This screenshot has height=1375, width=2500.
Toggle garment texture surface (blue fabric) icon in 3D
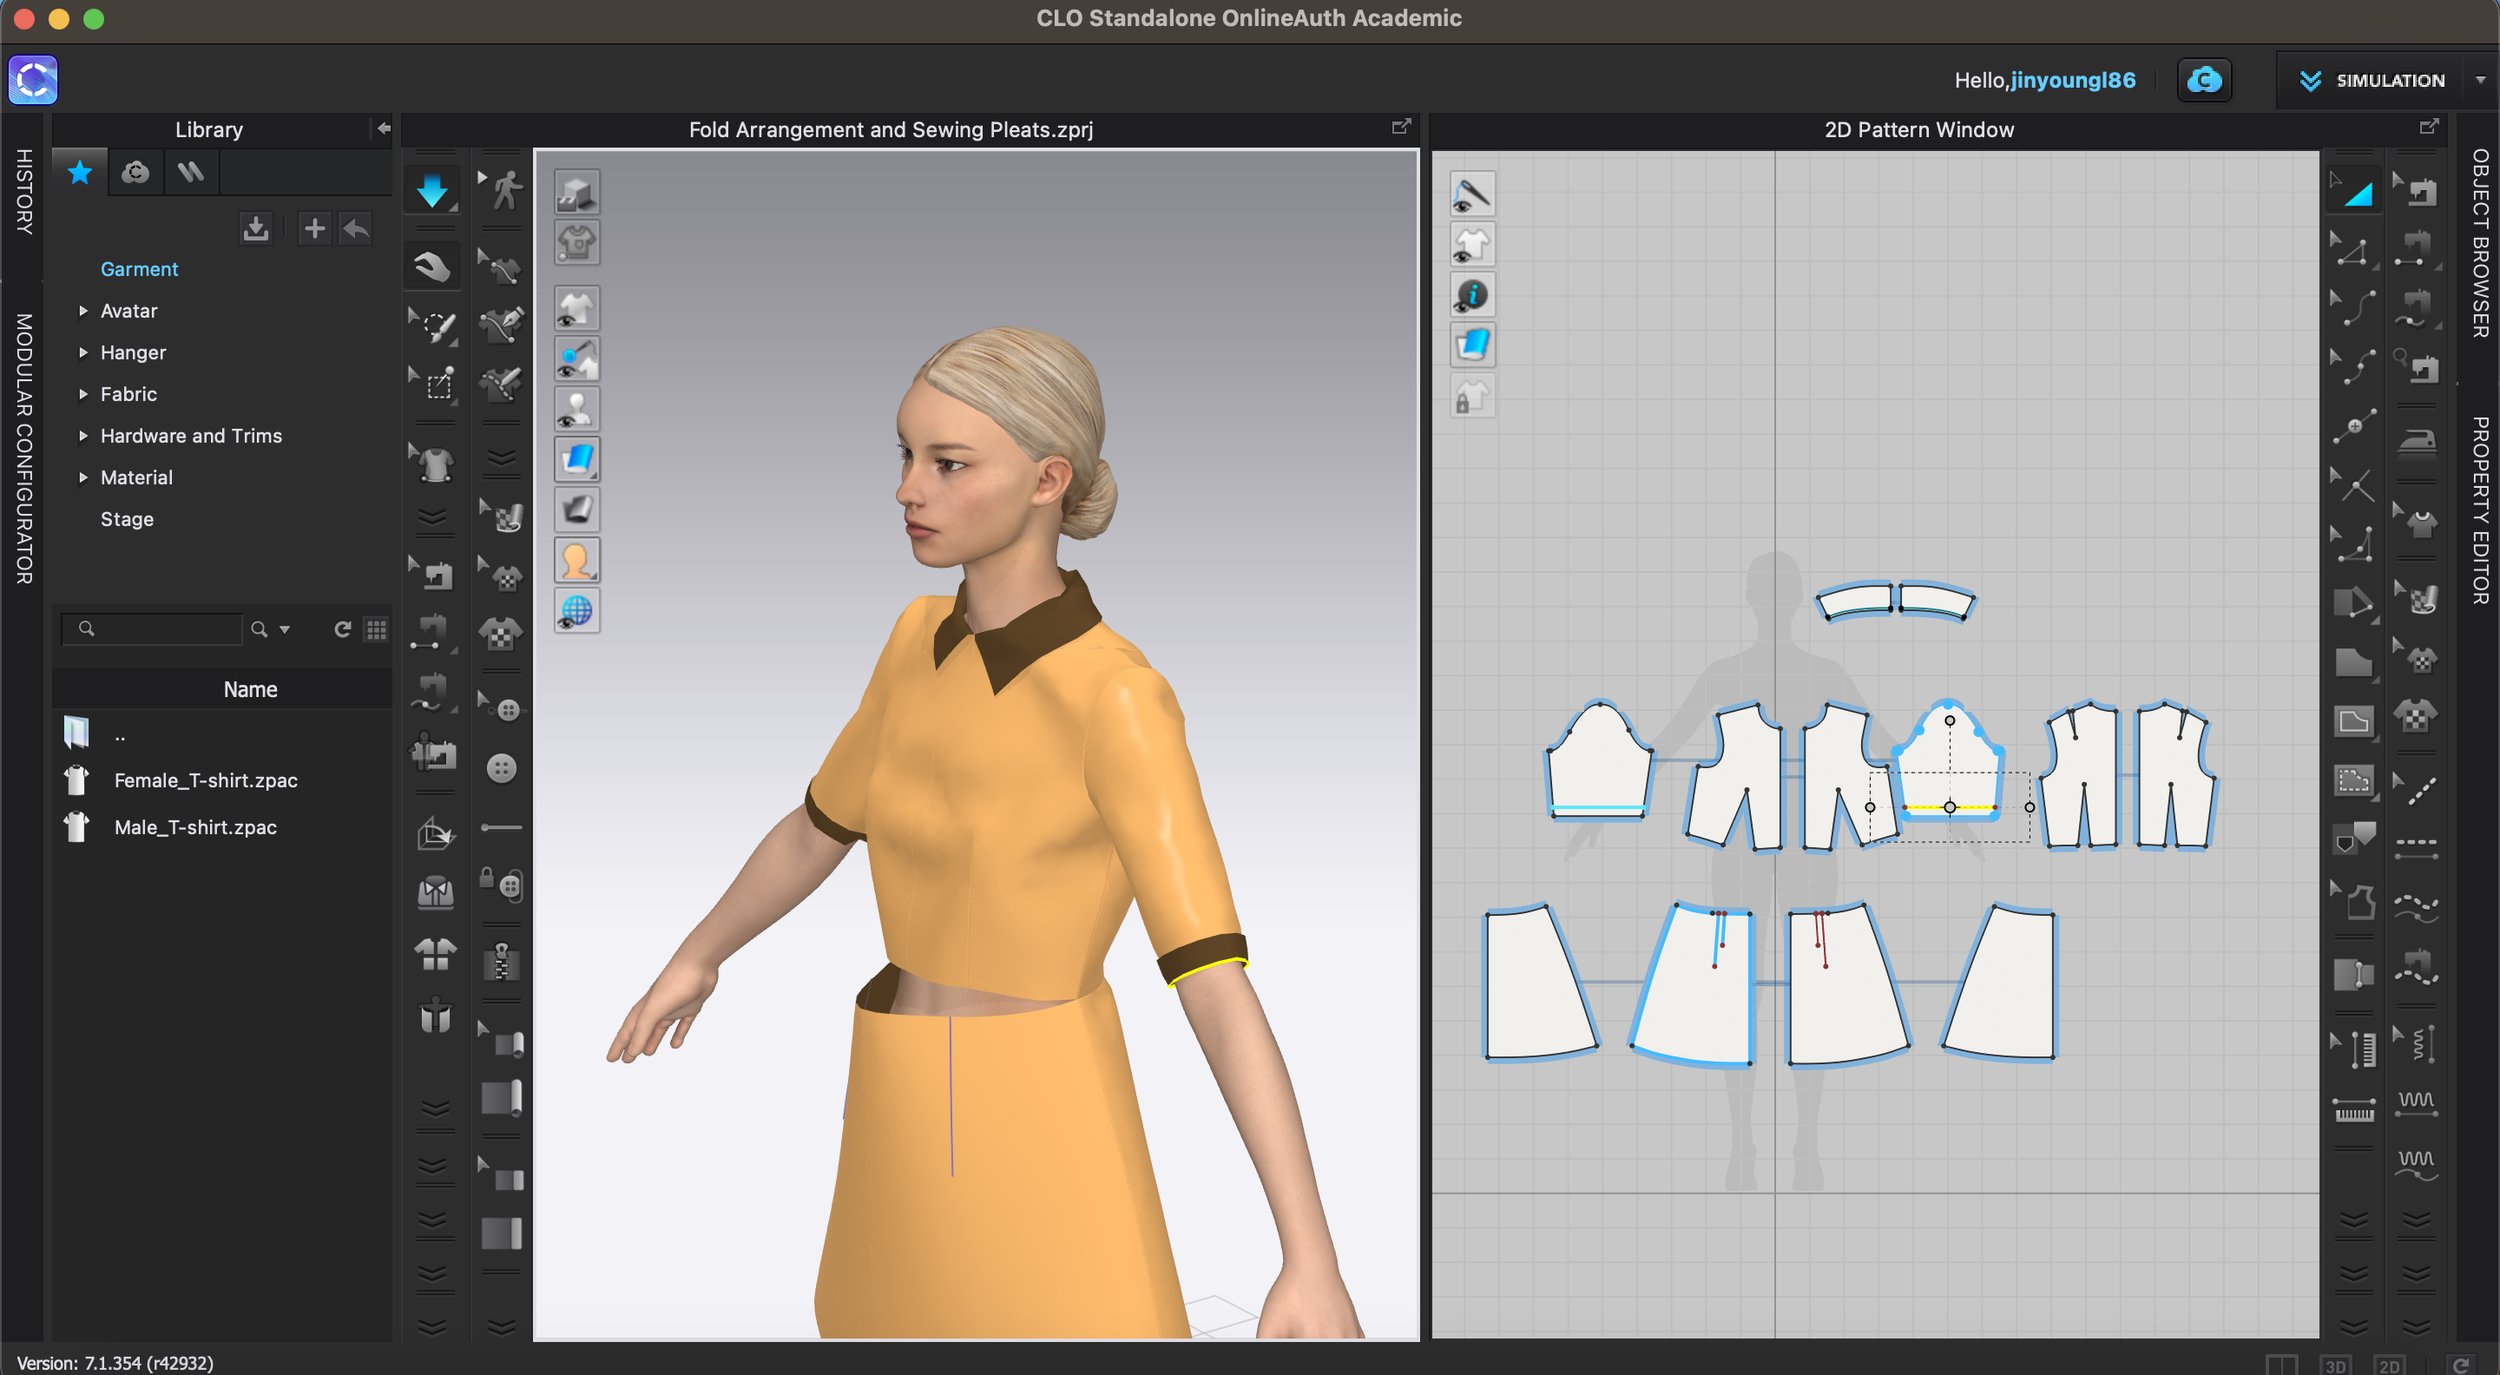(x=577, y=459)
